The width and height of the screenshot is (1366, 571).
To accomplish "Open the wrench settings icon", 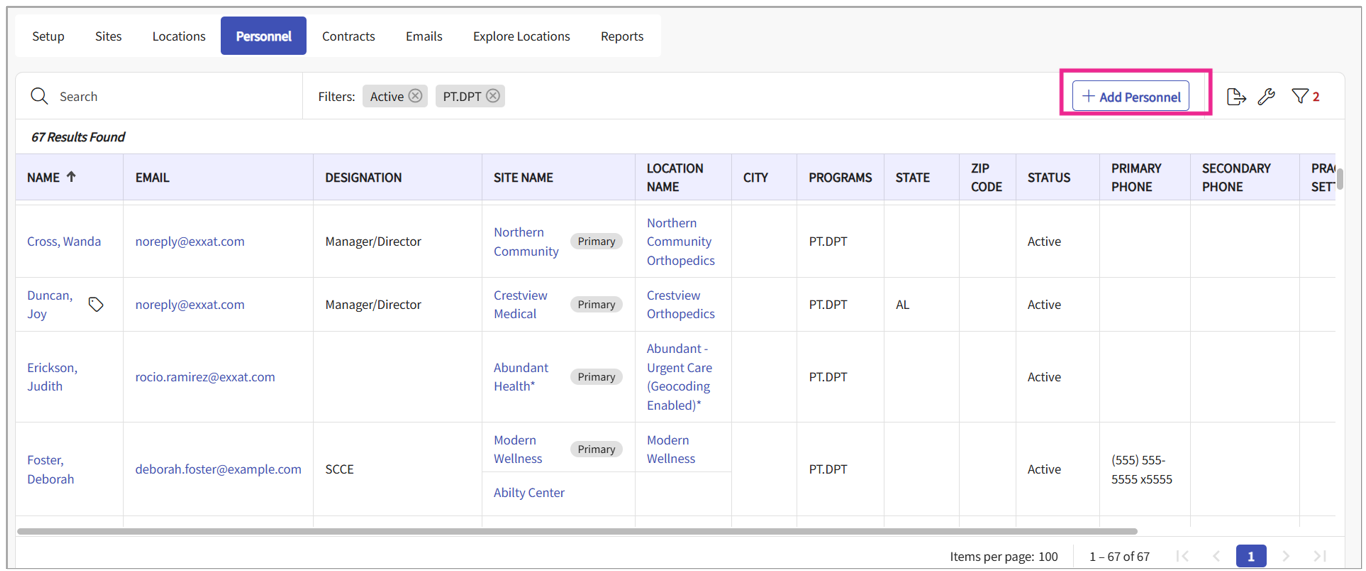I will 1266,97.
